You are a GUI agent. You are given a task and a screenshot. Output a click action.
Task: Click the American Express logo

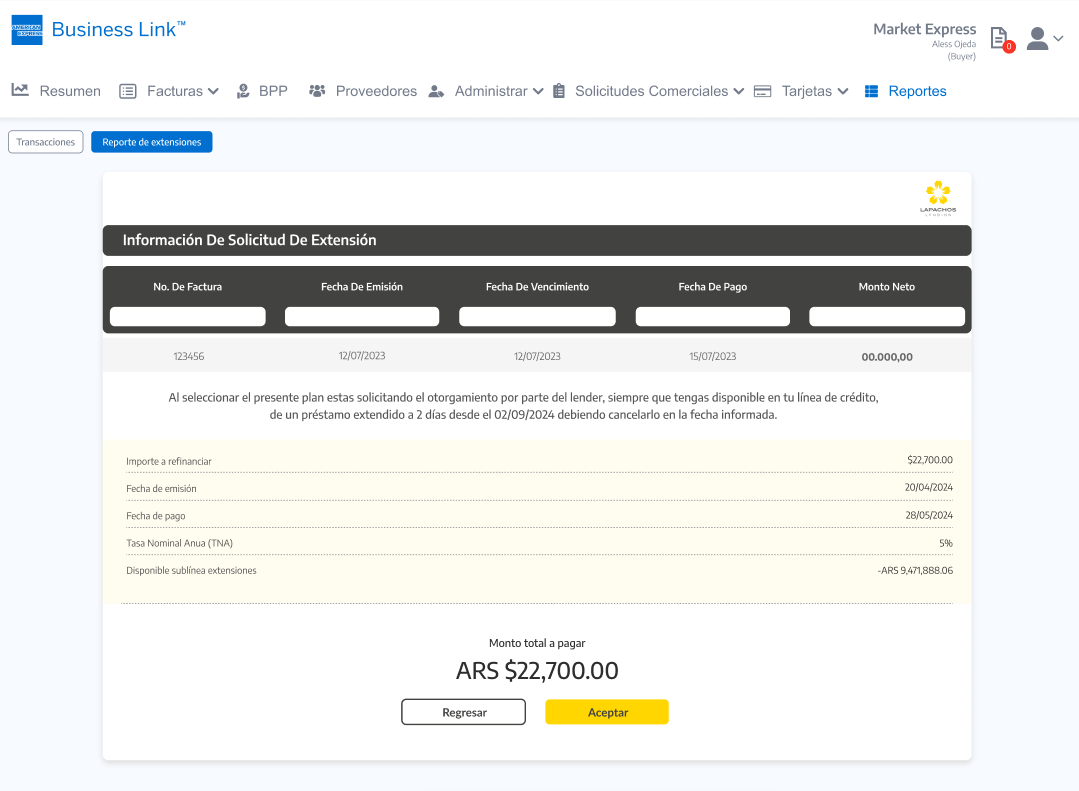pyautogui.click(x=27, y=30)
